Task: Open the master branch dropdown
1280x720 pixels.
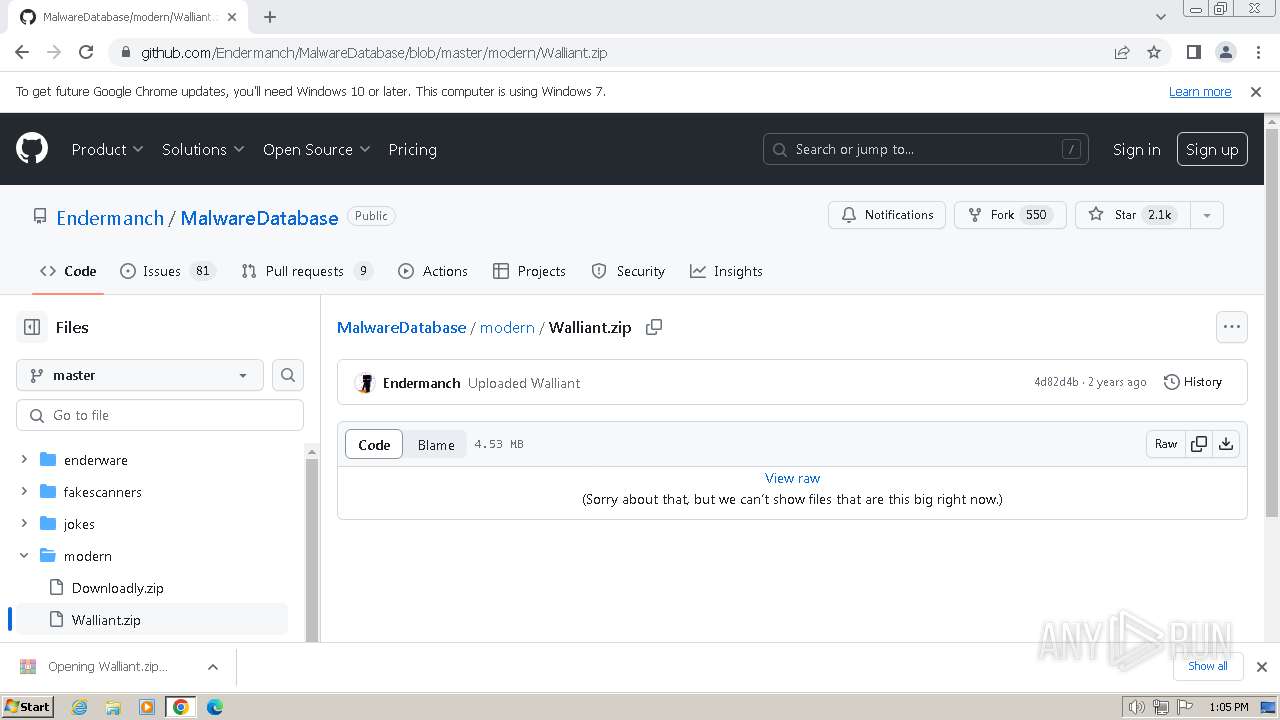Action: pyautogui.click(x=140, y=375)
